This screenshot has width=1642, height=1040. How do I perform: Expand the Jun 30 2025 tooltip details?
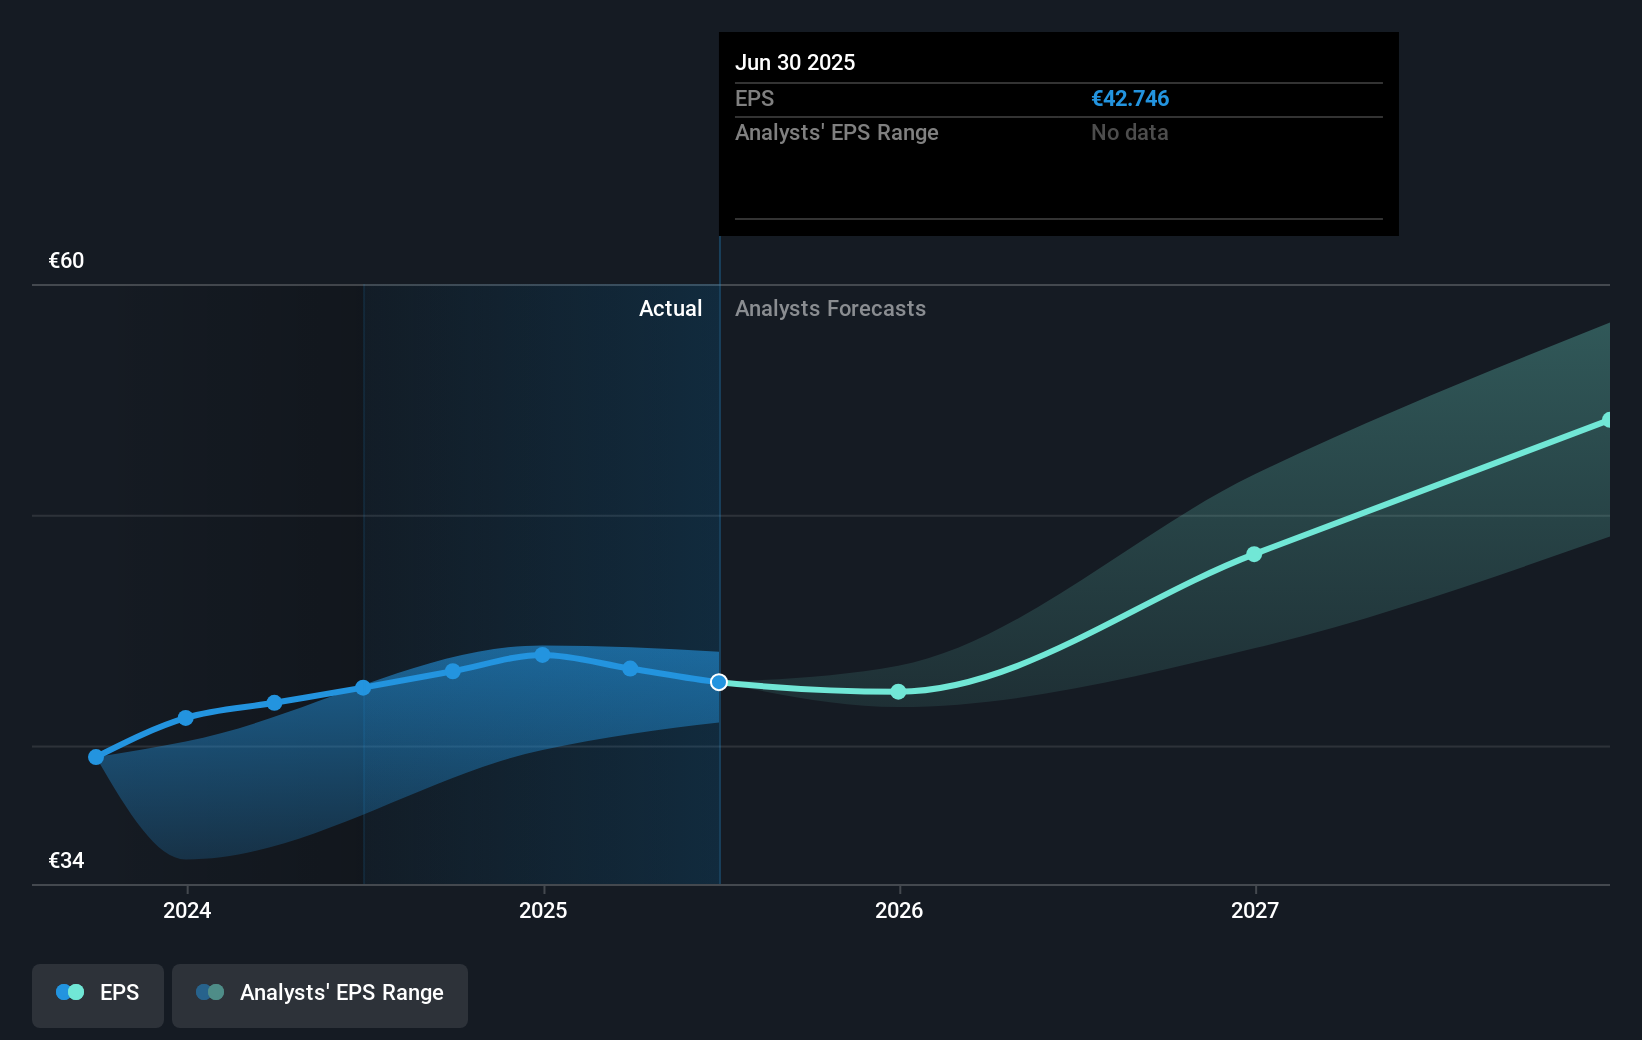pos(1058,135)
